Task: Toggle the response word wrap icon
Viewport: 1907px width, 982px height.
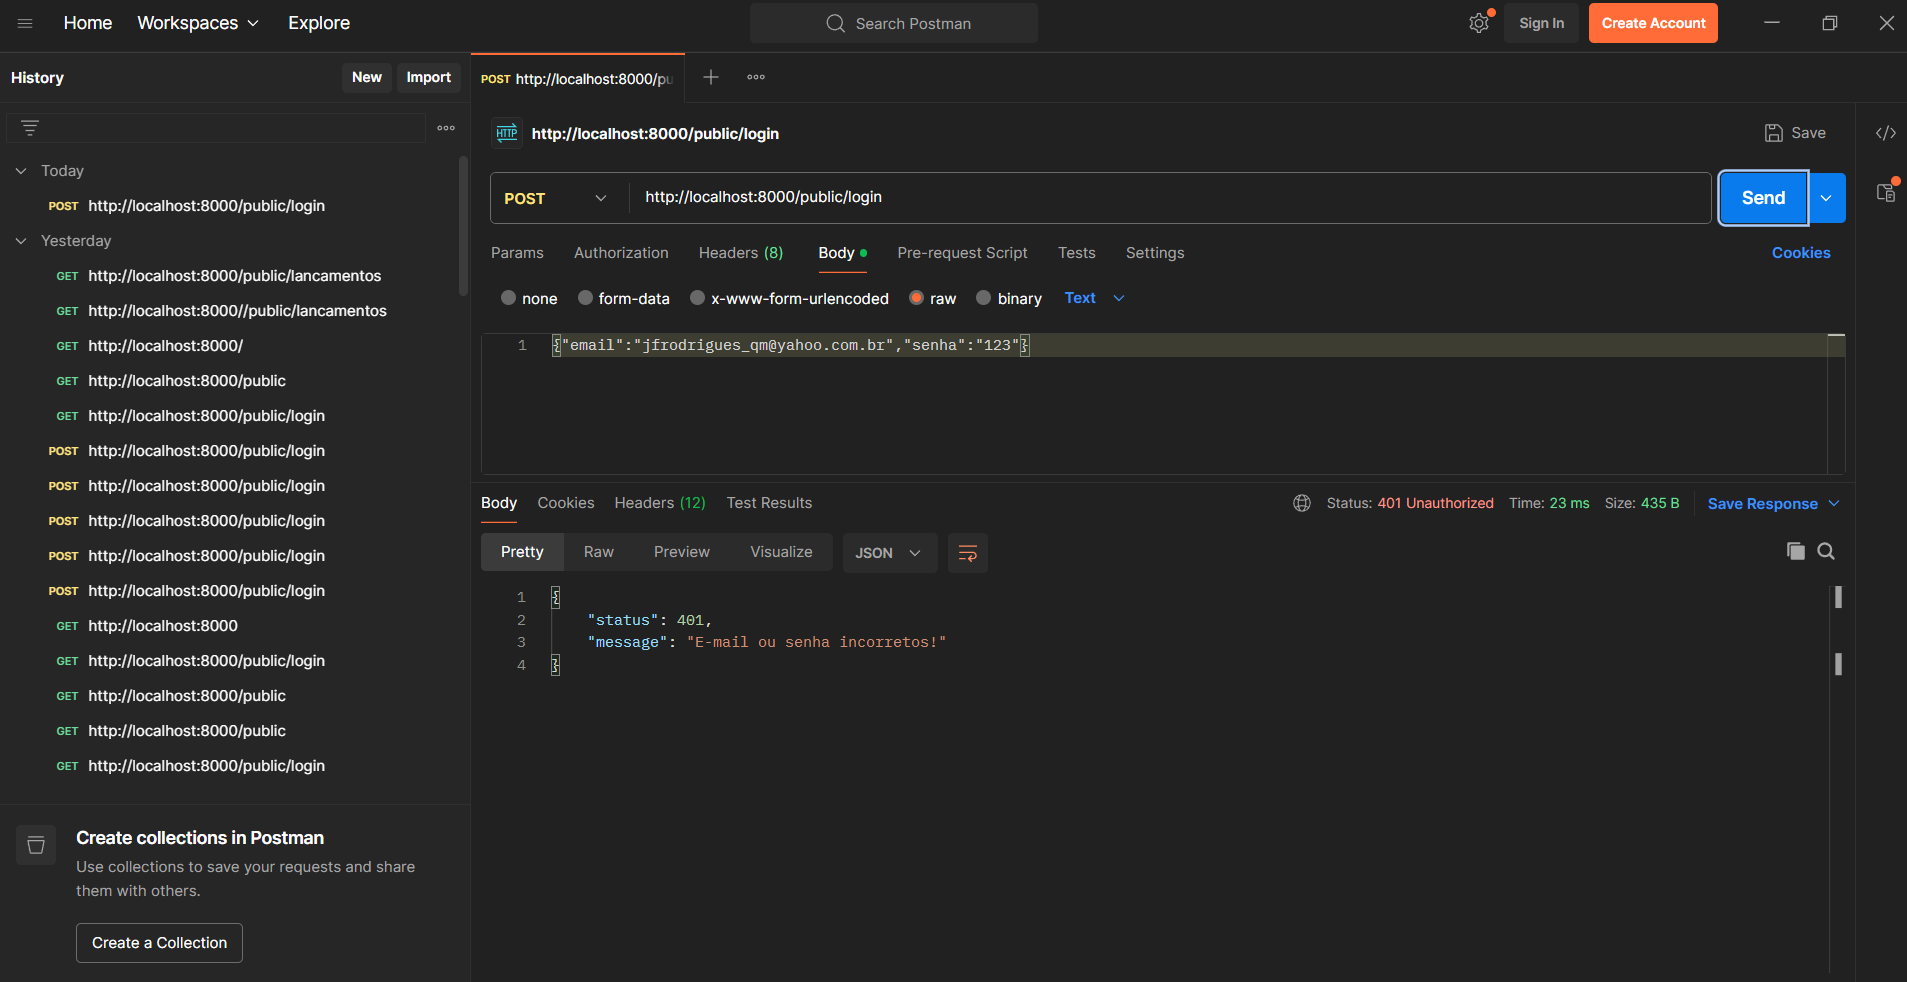Action: pyautogui.click(x=968, y=553)
